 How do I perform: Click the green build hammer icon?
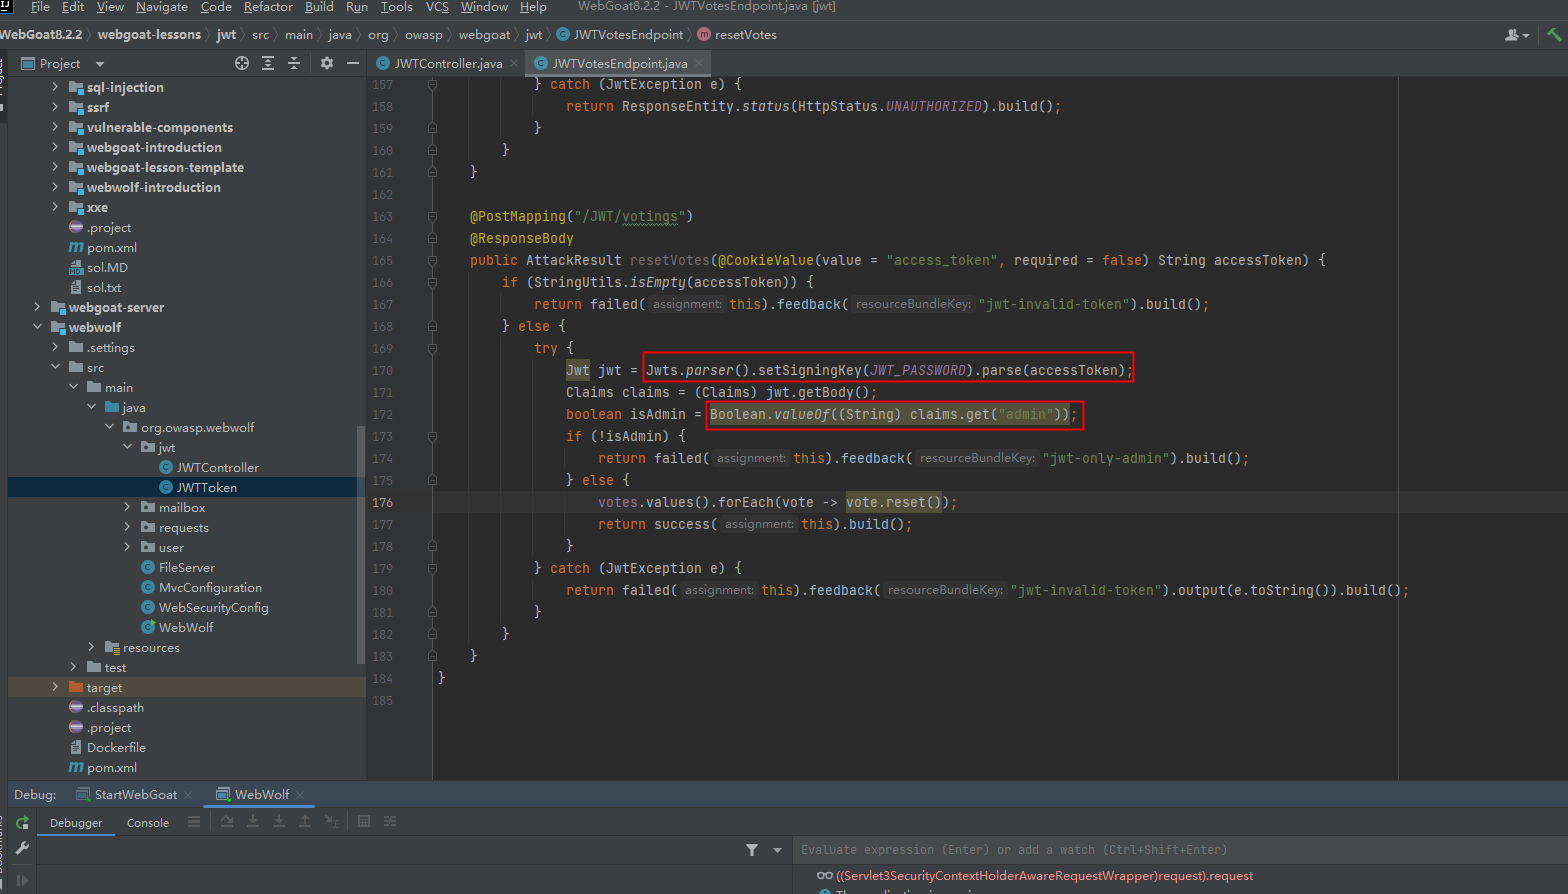[x=1554, y=34]
